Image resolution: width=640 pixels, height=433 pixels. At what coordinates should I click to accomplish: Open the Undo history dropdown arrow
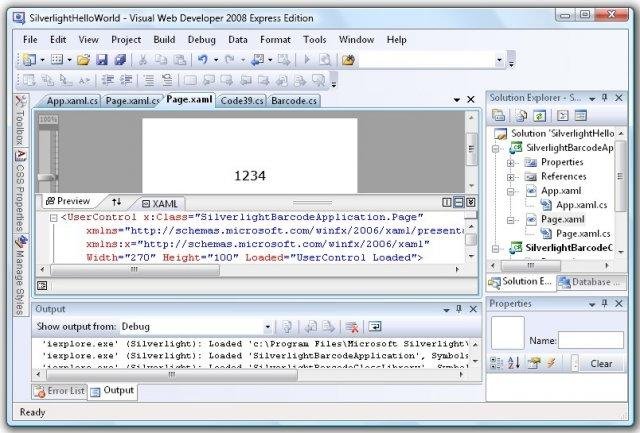[x=216, y=60]
